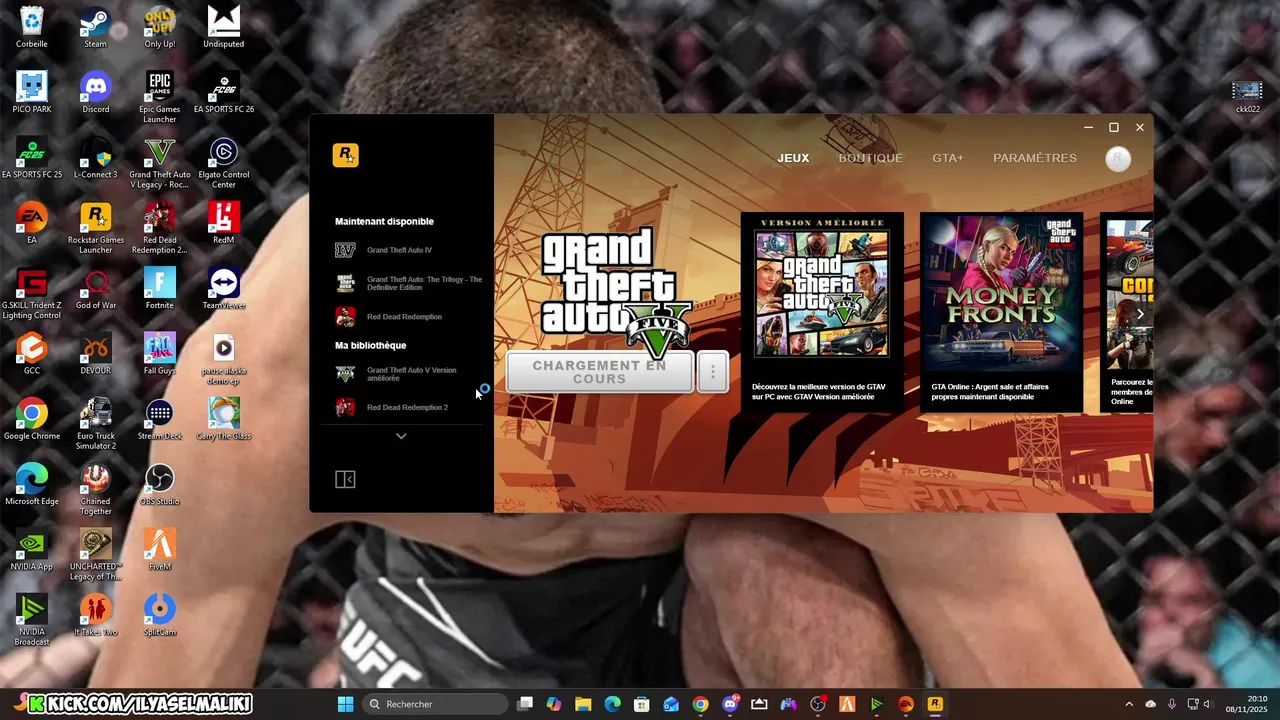
Task: Launch Euro Truck Simulator 2 desktop icon
Action: click(x=96, y=423)
